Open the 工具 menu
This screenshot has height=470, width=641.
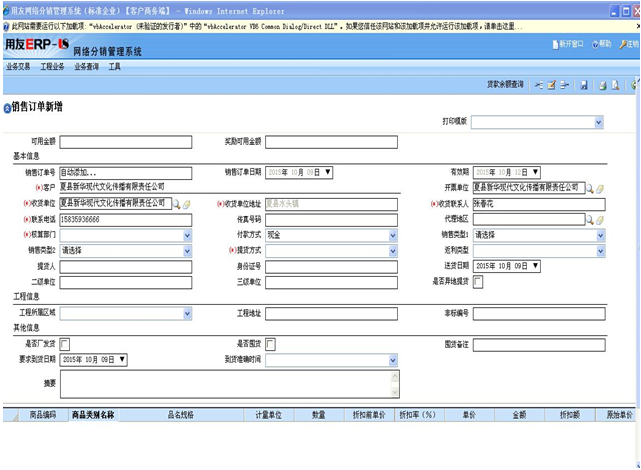coord(114,67)
